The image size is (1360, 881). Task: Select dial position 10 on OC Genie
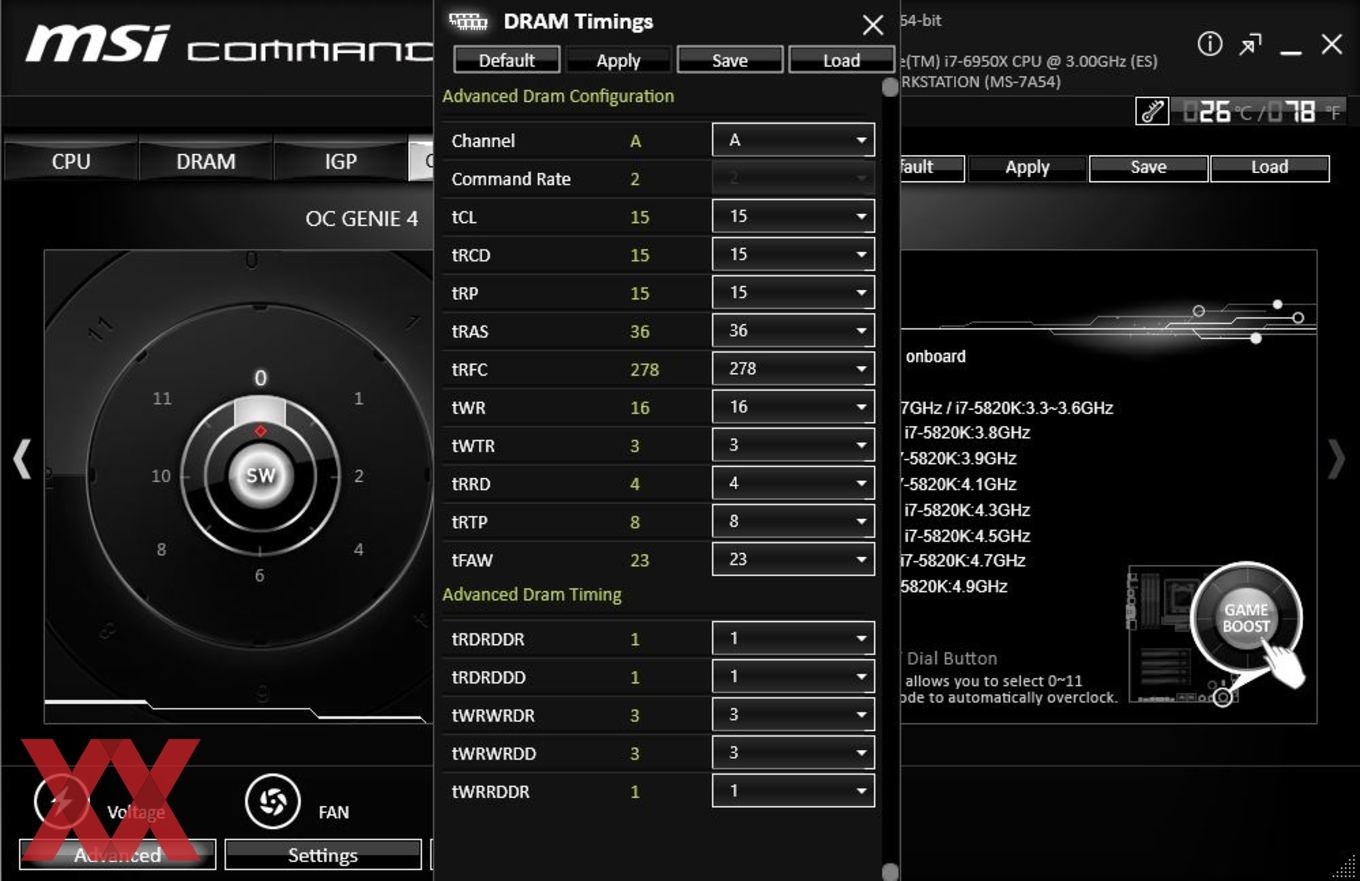pos(161,475)
